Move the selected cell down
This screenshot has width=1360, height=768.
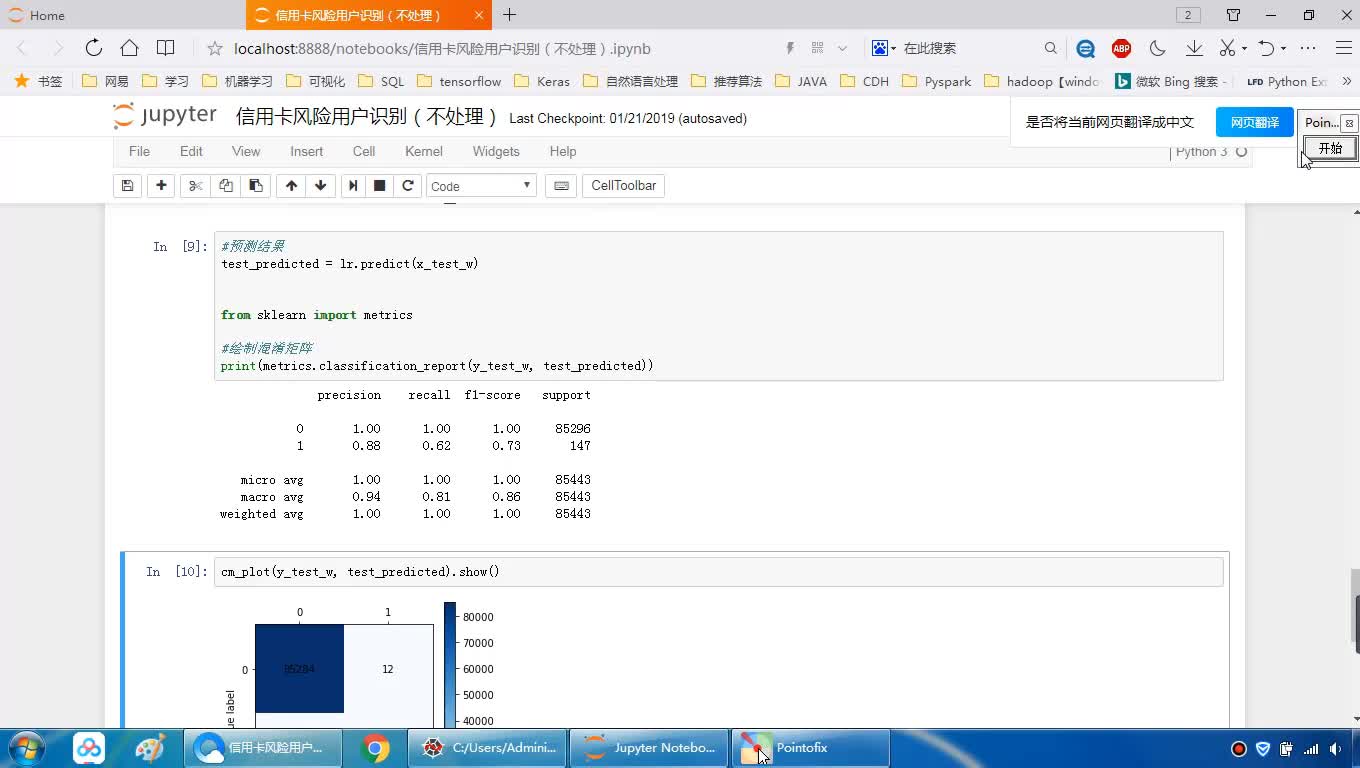pyautogui.click(x=320, y=186)
